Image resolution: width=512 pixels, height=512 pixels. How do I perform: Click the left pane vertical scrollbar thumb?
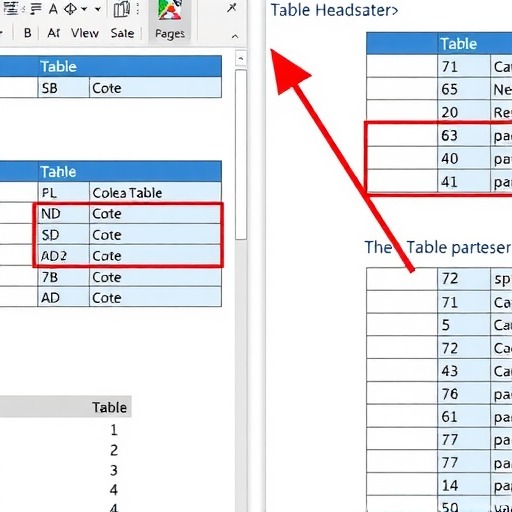point(241,154)
